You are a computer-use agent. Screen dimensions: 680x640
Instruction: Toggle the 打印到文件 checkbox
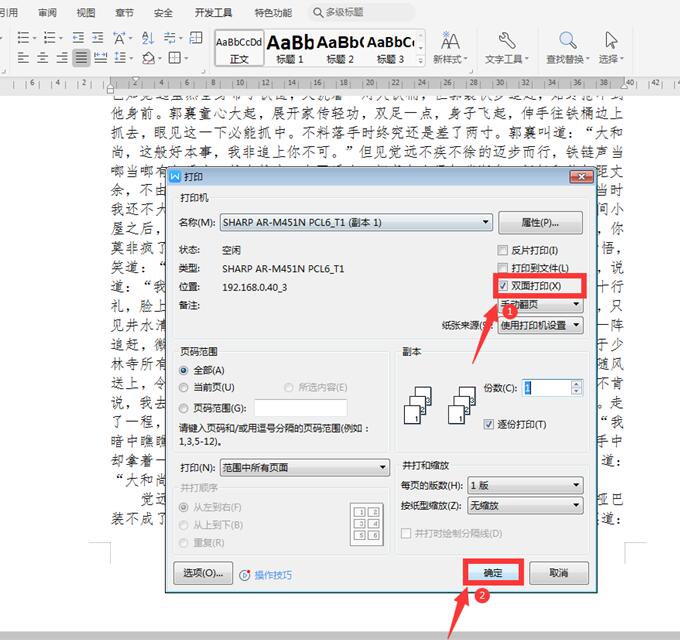[x=503, y=268]
